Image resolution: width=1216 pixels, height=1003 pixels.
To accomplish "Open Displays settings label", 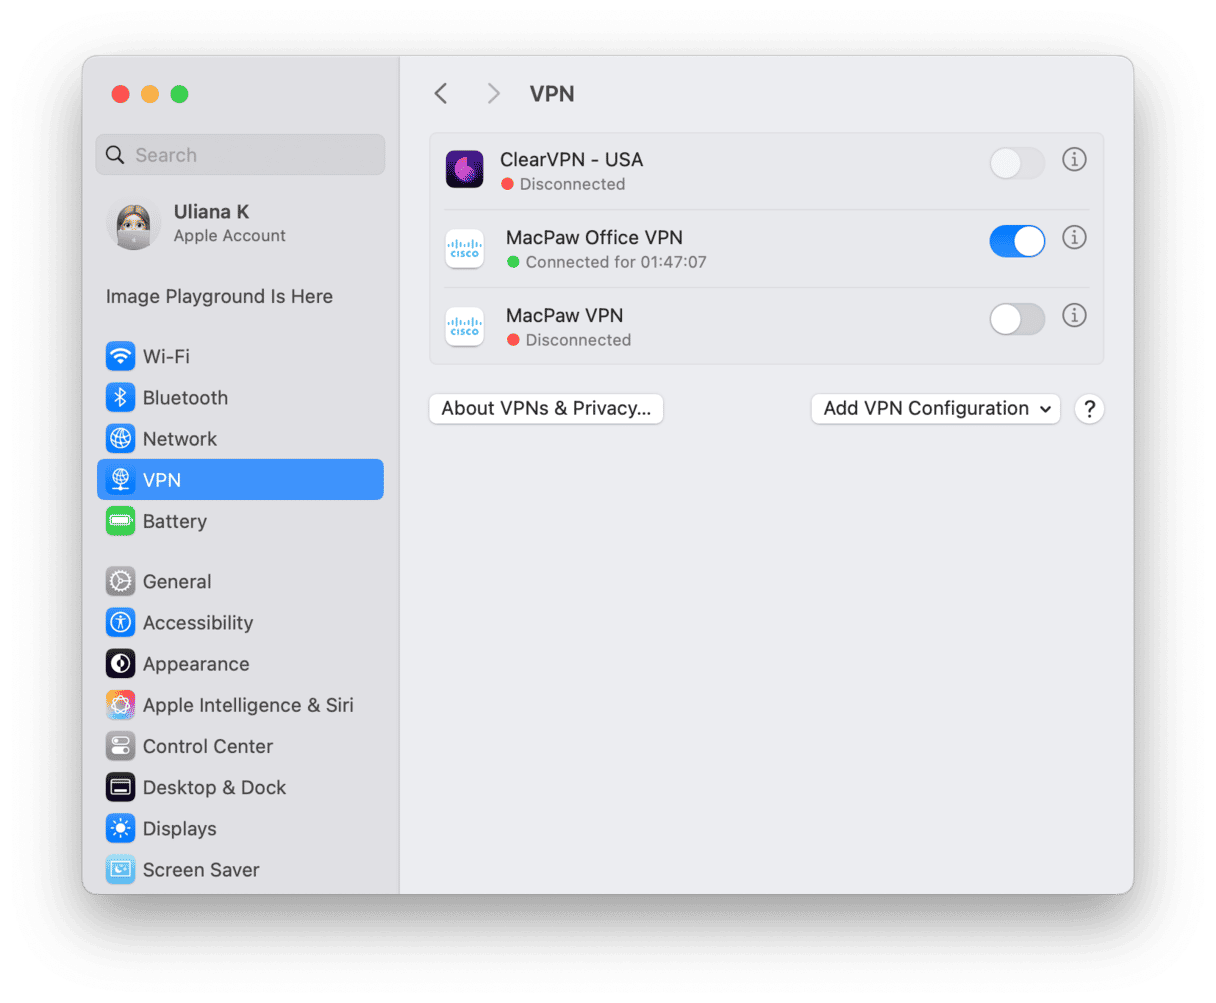I will point(179,828).
